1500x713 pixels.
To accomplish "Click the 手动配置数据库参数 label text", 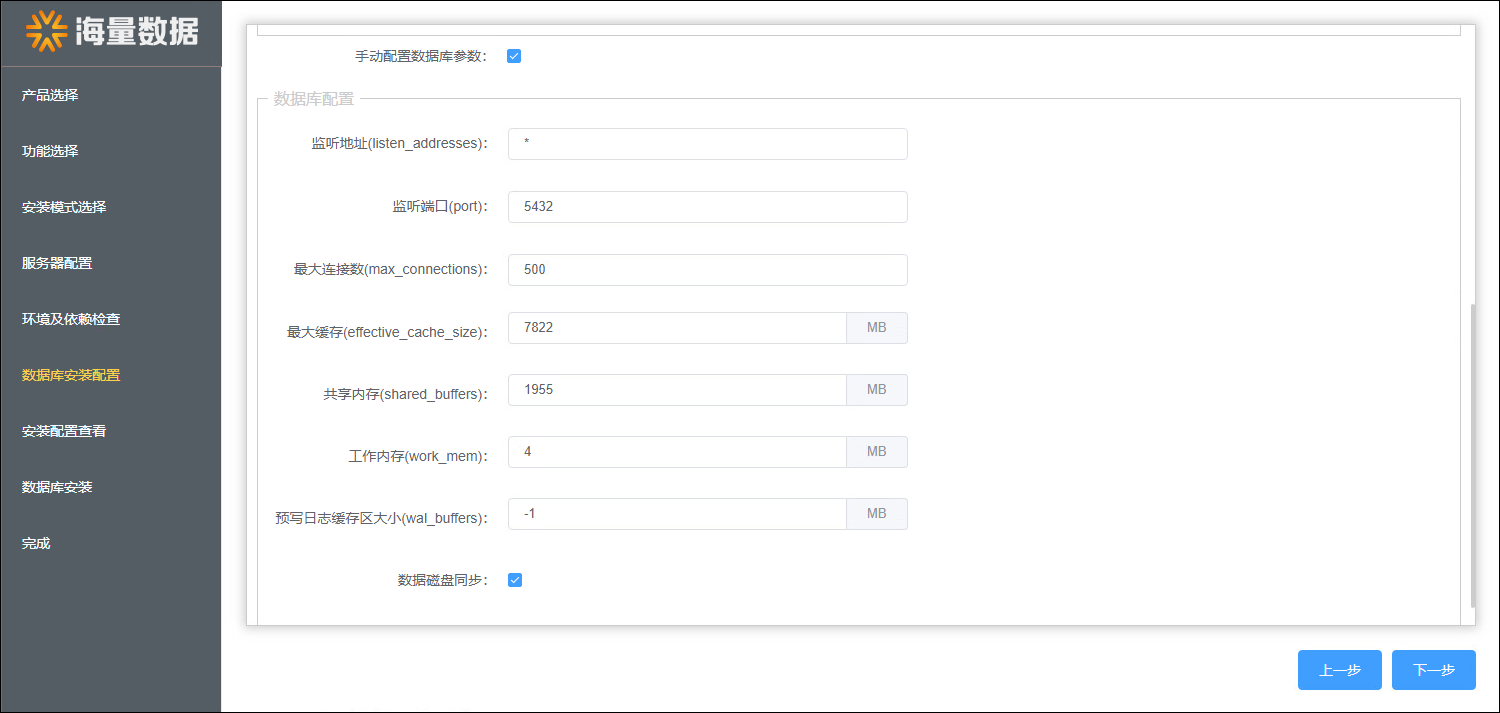I will tap(421, 56).
